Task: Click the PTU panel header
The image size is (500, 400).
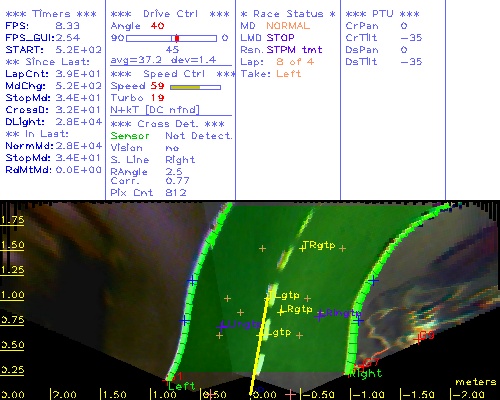Action: coord(382,14)
